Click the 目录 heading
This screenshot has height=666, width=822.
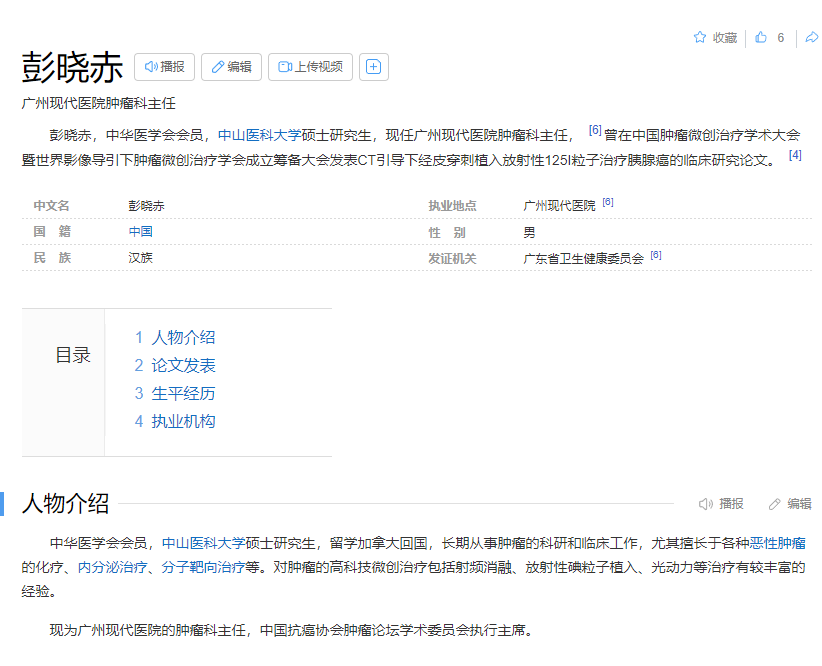pyautogui.click(x=73, y=355)
